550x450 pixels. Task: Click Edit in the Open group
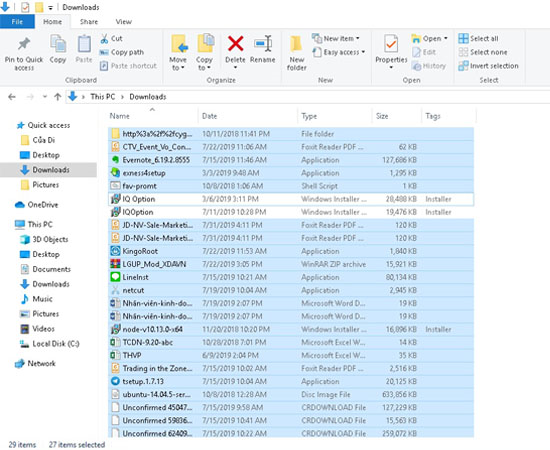tap(424, 52)
